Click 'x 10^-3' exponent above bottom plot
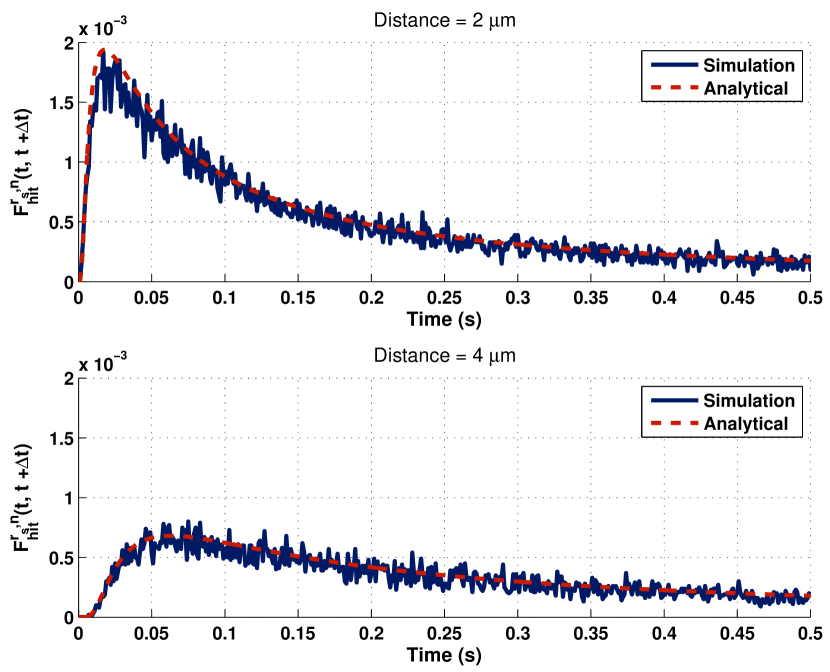 click(x=103, y=362)
